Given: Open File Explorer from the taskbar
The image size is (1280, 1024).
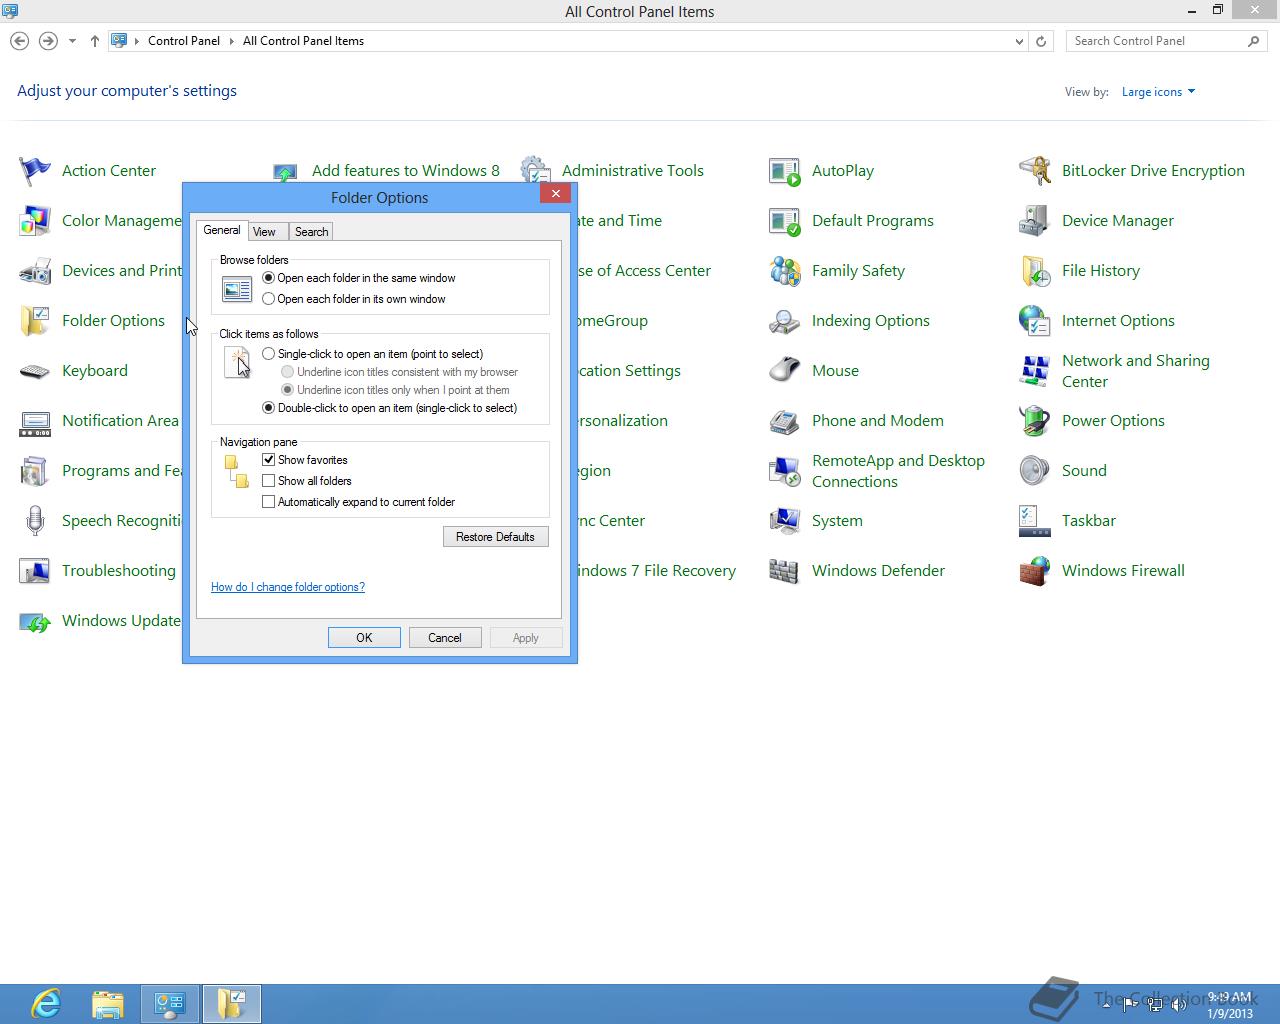Looking at the screenshot, I should tap(108, 1003).
